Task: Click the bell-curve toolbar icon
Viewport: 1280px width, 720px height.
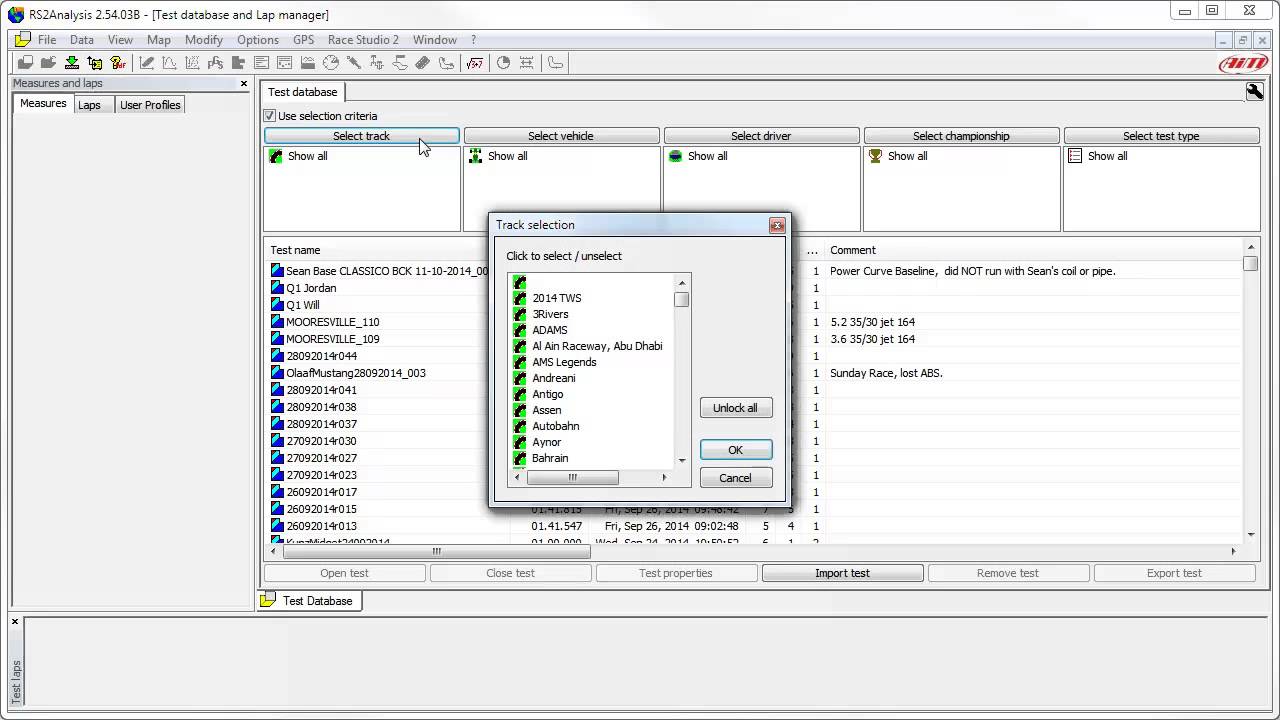Action: pyautogui.click(x=169, y=62)
